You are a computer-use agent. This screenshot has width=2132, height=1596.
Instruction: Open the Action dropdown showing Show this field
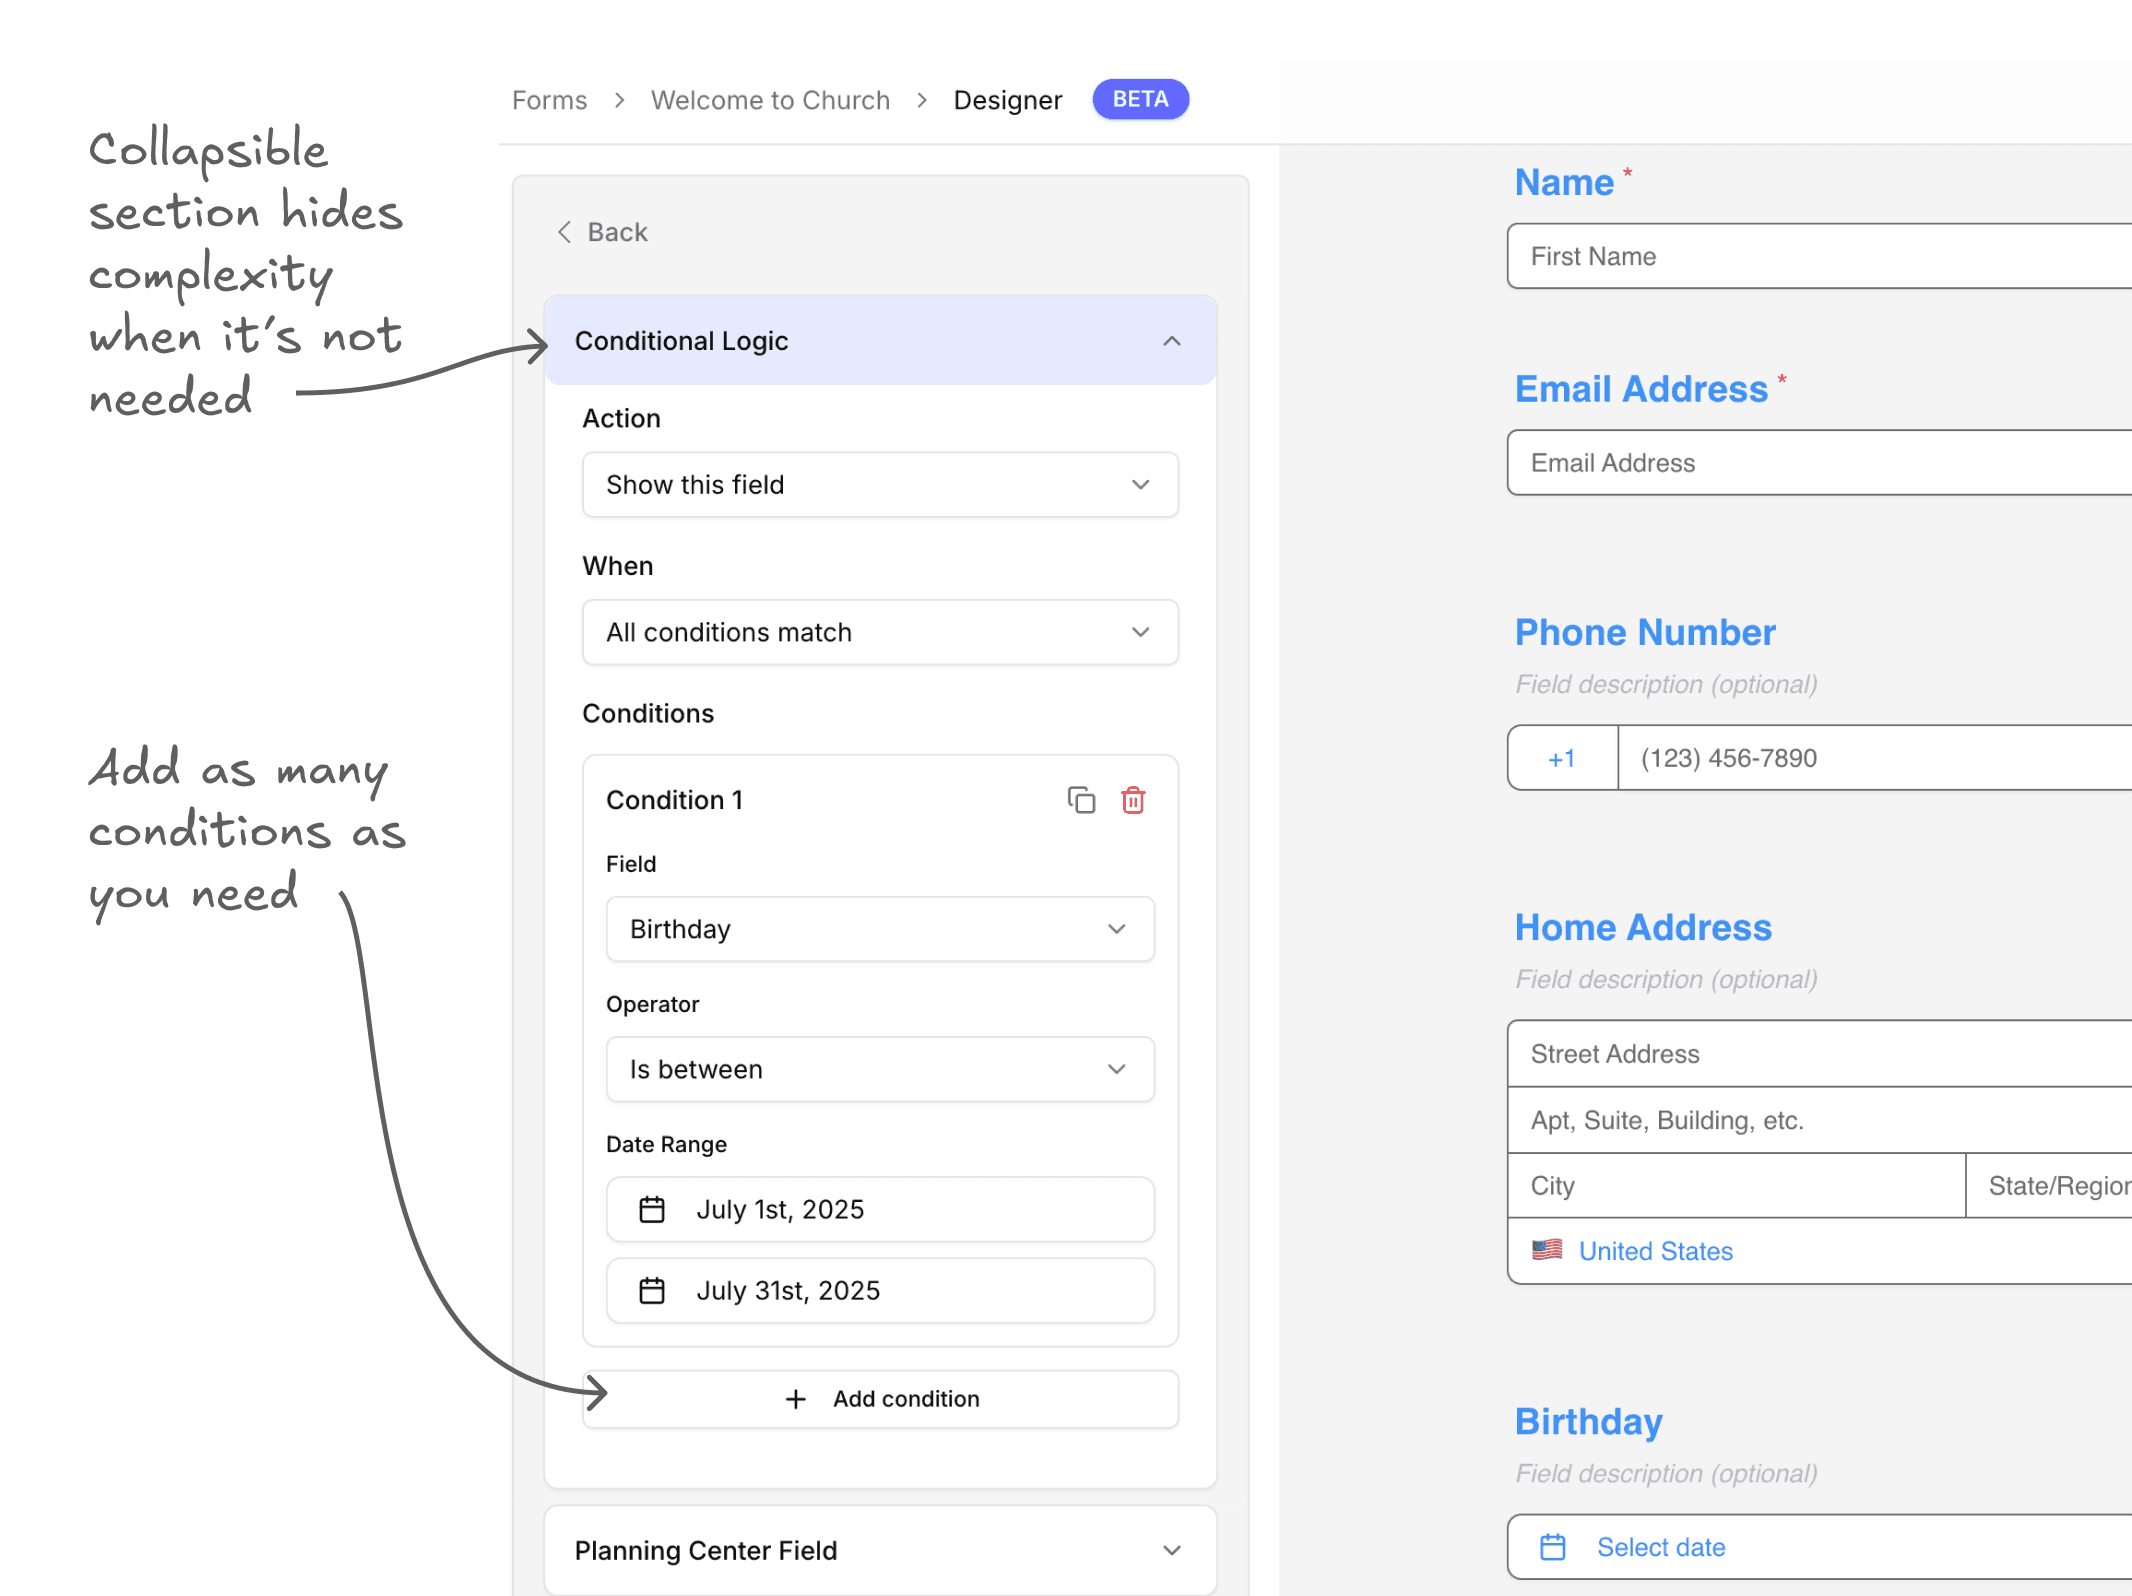(x=880, y=485)
